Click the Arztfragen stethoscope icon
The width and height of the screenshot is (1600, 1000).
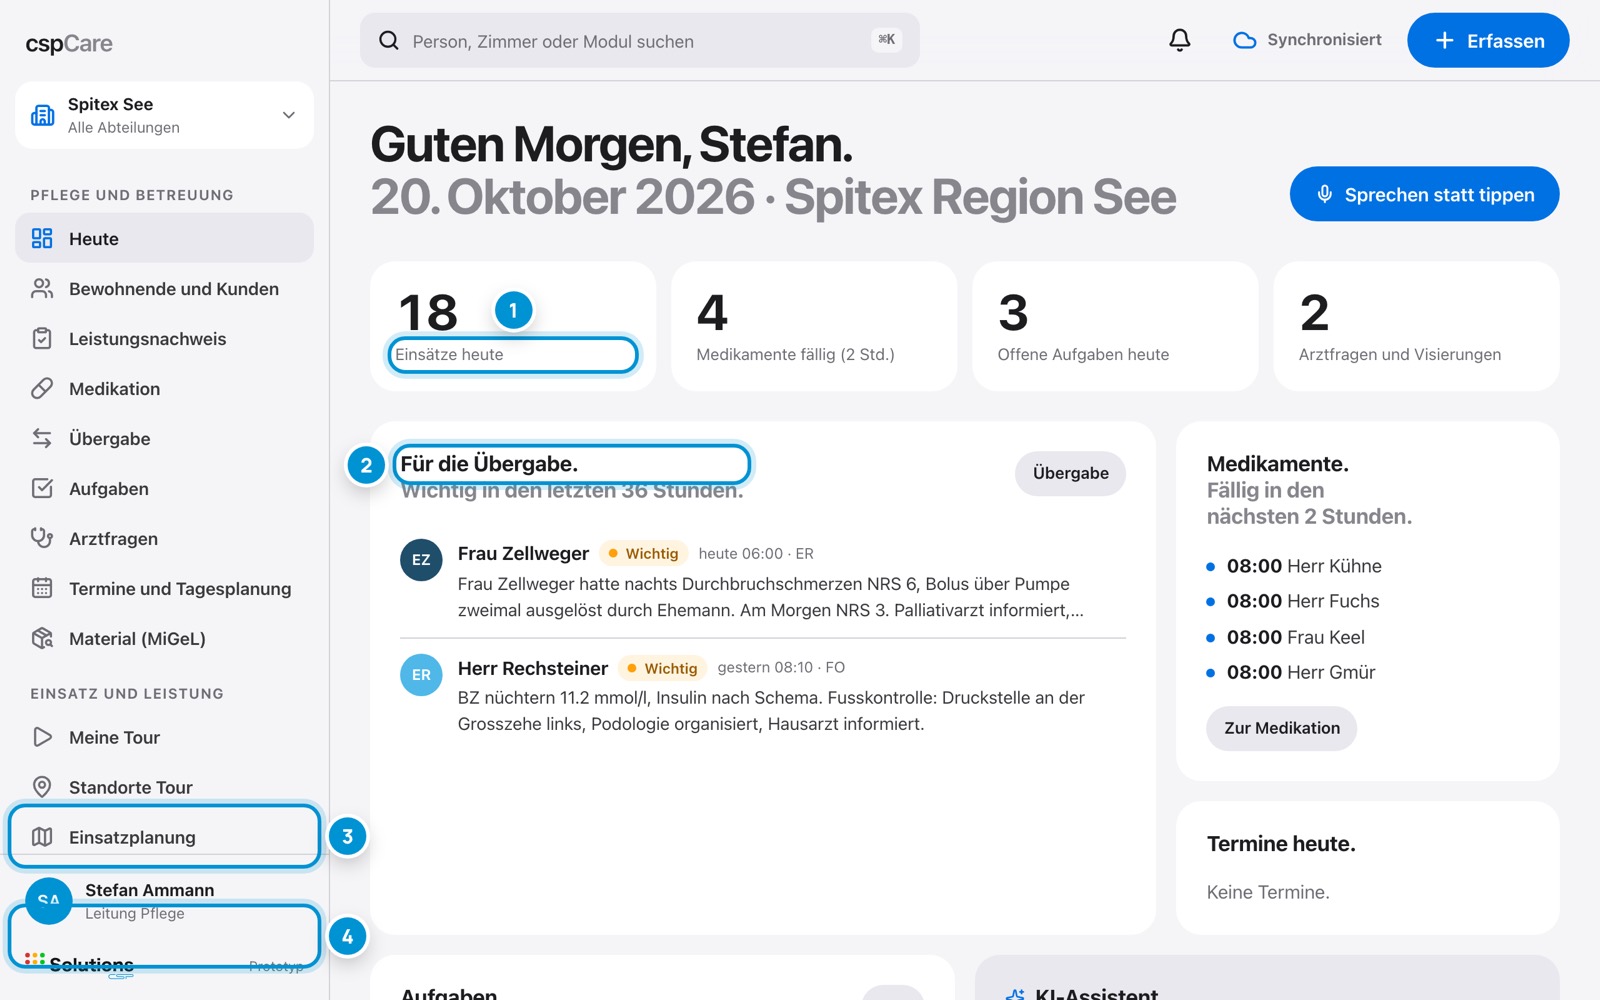[x=42, y=538]
